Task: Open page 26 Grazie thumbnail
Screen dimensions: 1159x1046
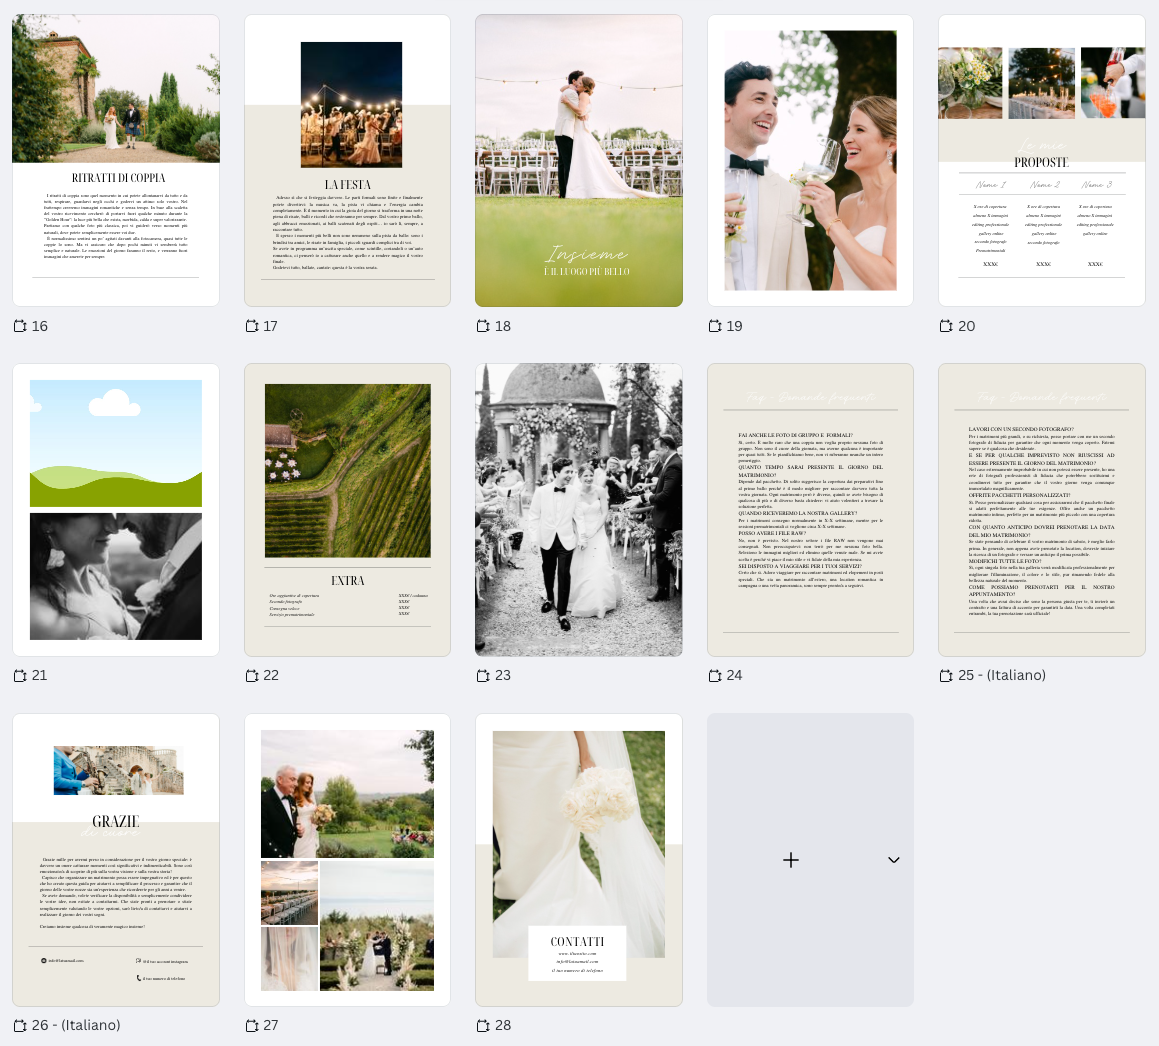Action: (x=116, y=860)
